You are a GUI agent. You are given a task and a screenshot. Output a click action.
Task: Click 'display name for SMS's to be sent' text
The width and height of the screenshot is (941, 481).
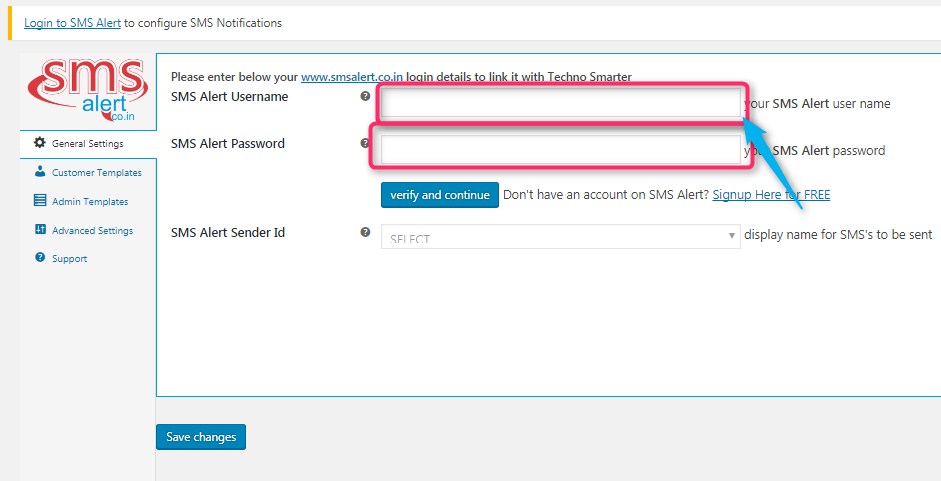[838, 235]
